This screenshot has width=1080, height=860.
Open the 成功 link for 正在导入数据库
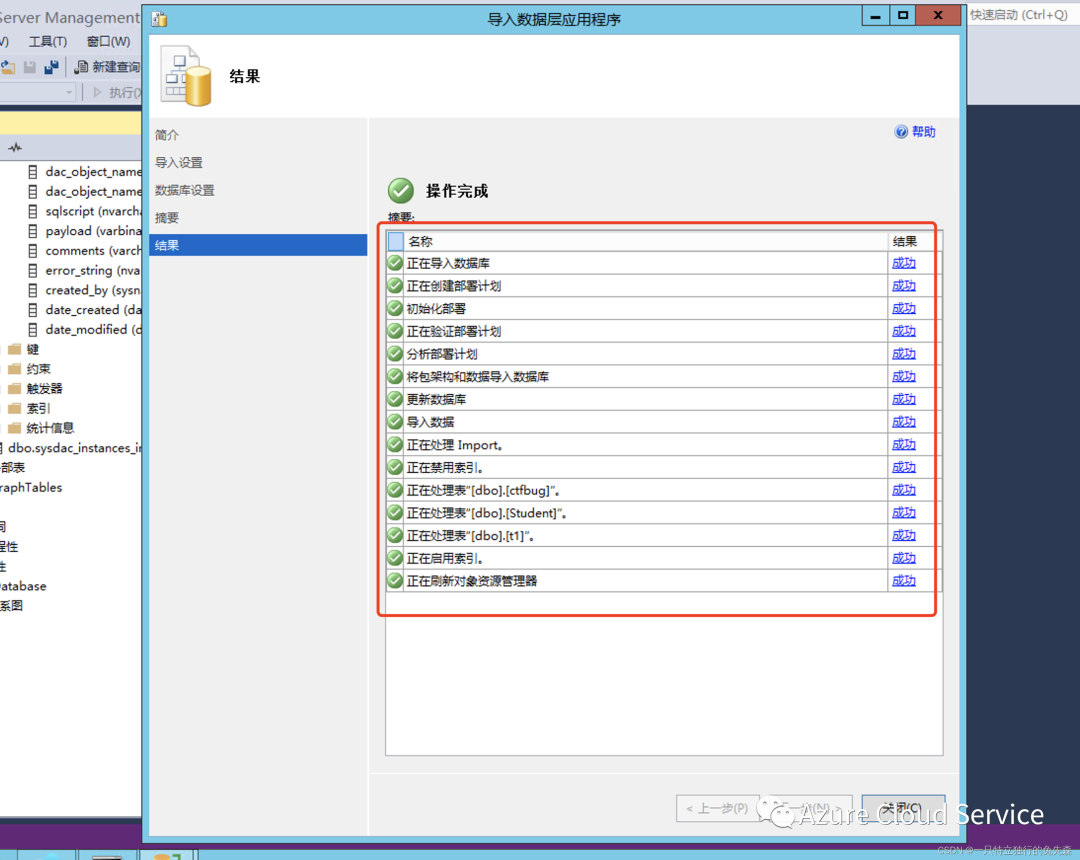click(904, 263)
